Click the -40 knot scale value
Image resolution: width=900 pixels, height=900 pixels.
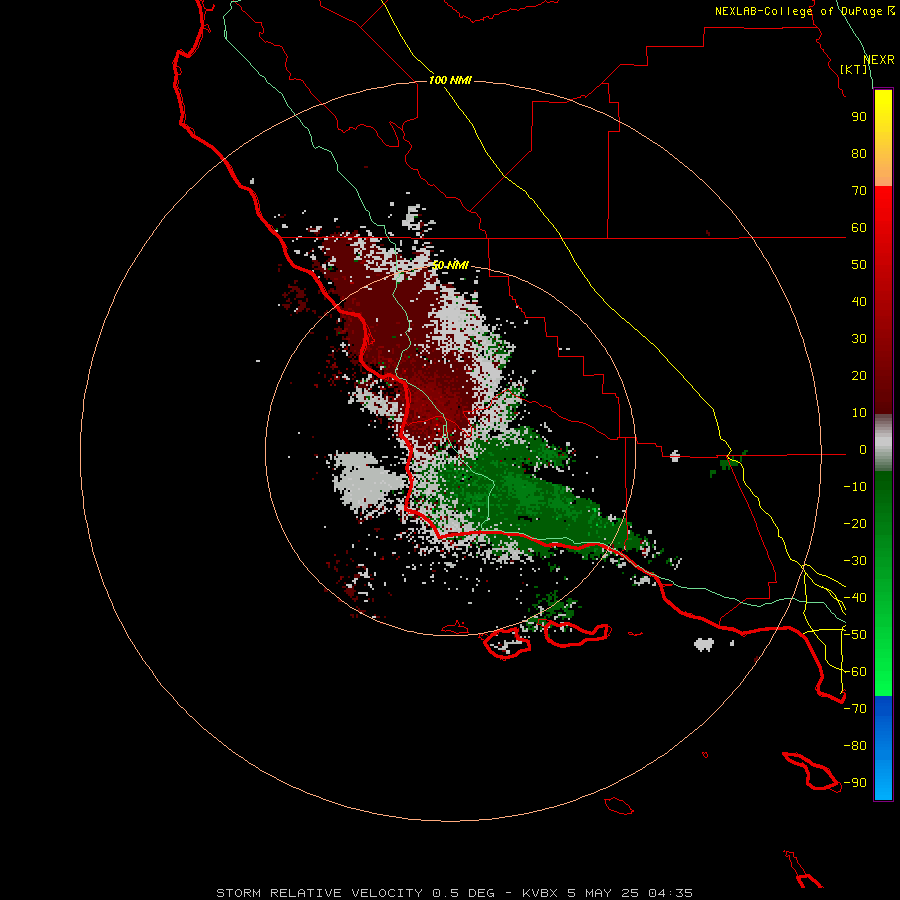[x=855, y=598]
